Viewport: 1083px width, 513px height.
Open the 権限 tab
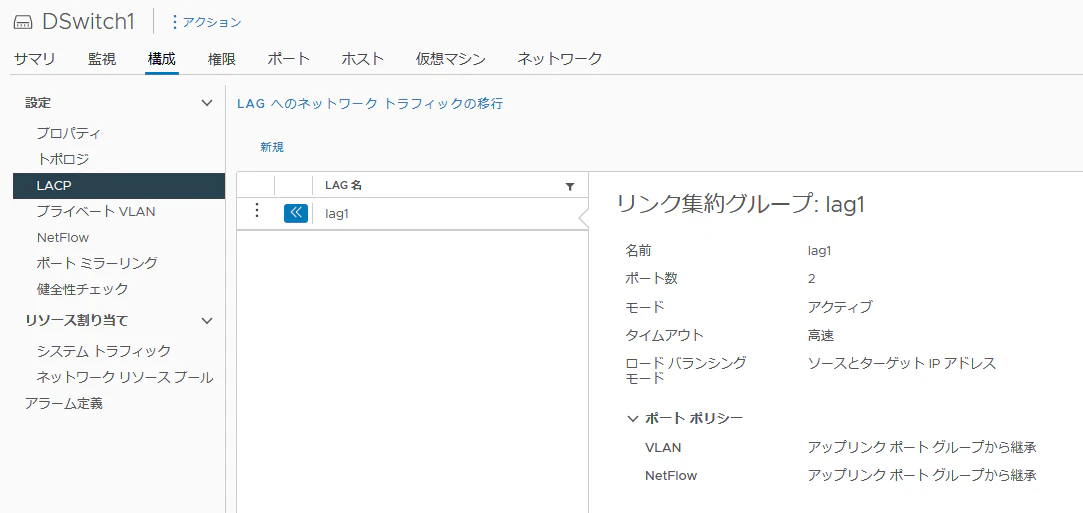coord(222,59)
